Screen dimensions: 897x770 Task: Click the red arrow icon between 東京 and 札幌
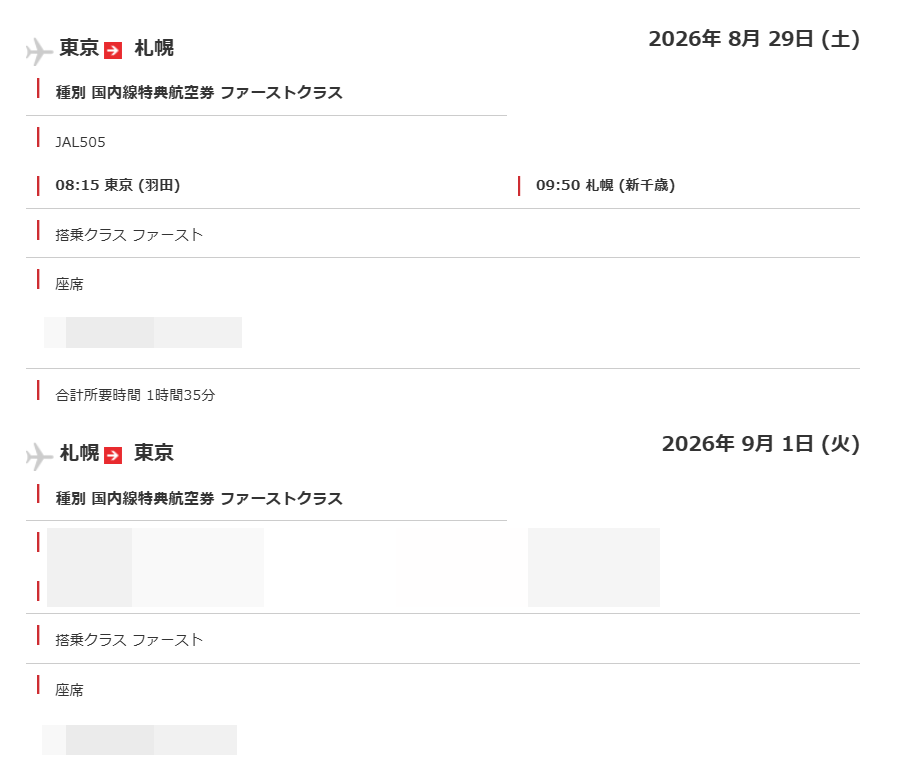click(x=113, y=50)
